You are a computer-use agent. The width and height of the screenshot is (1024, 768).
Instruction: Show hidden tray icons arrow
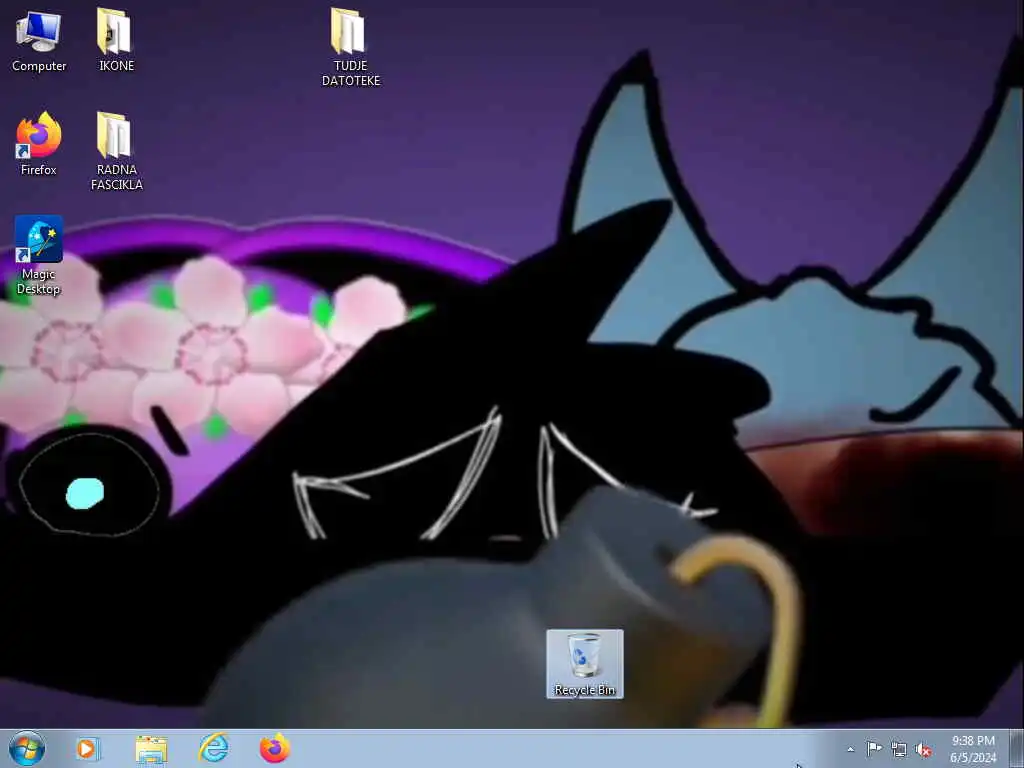click(x=850, y=749)
